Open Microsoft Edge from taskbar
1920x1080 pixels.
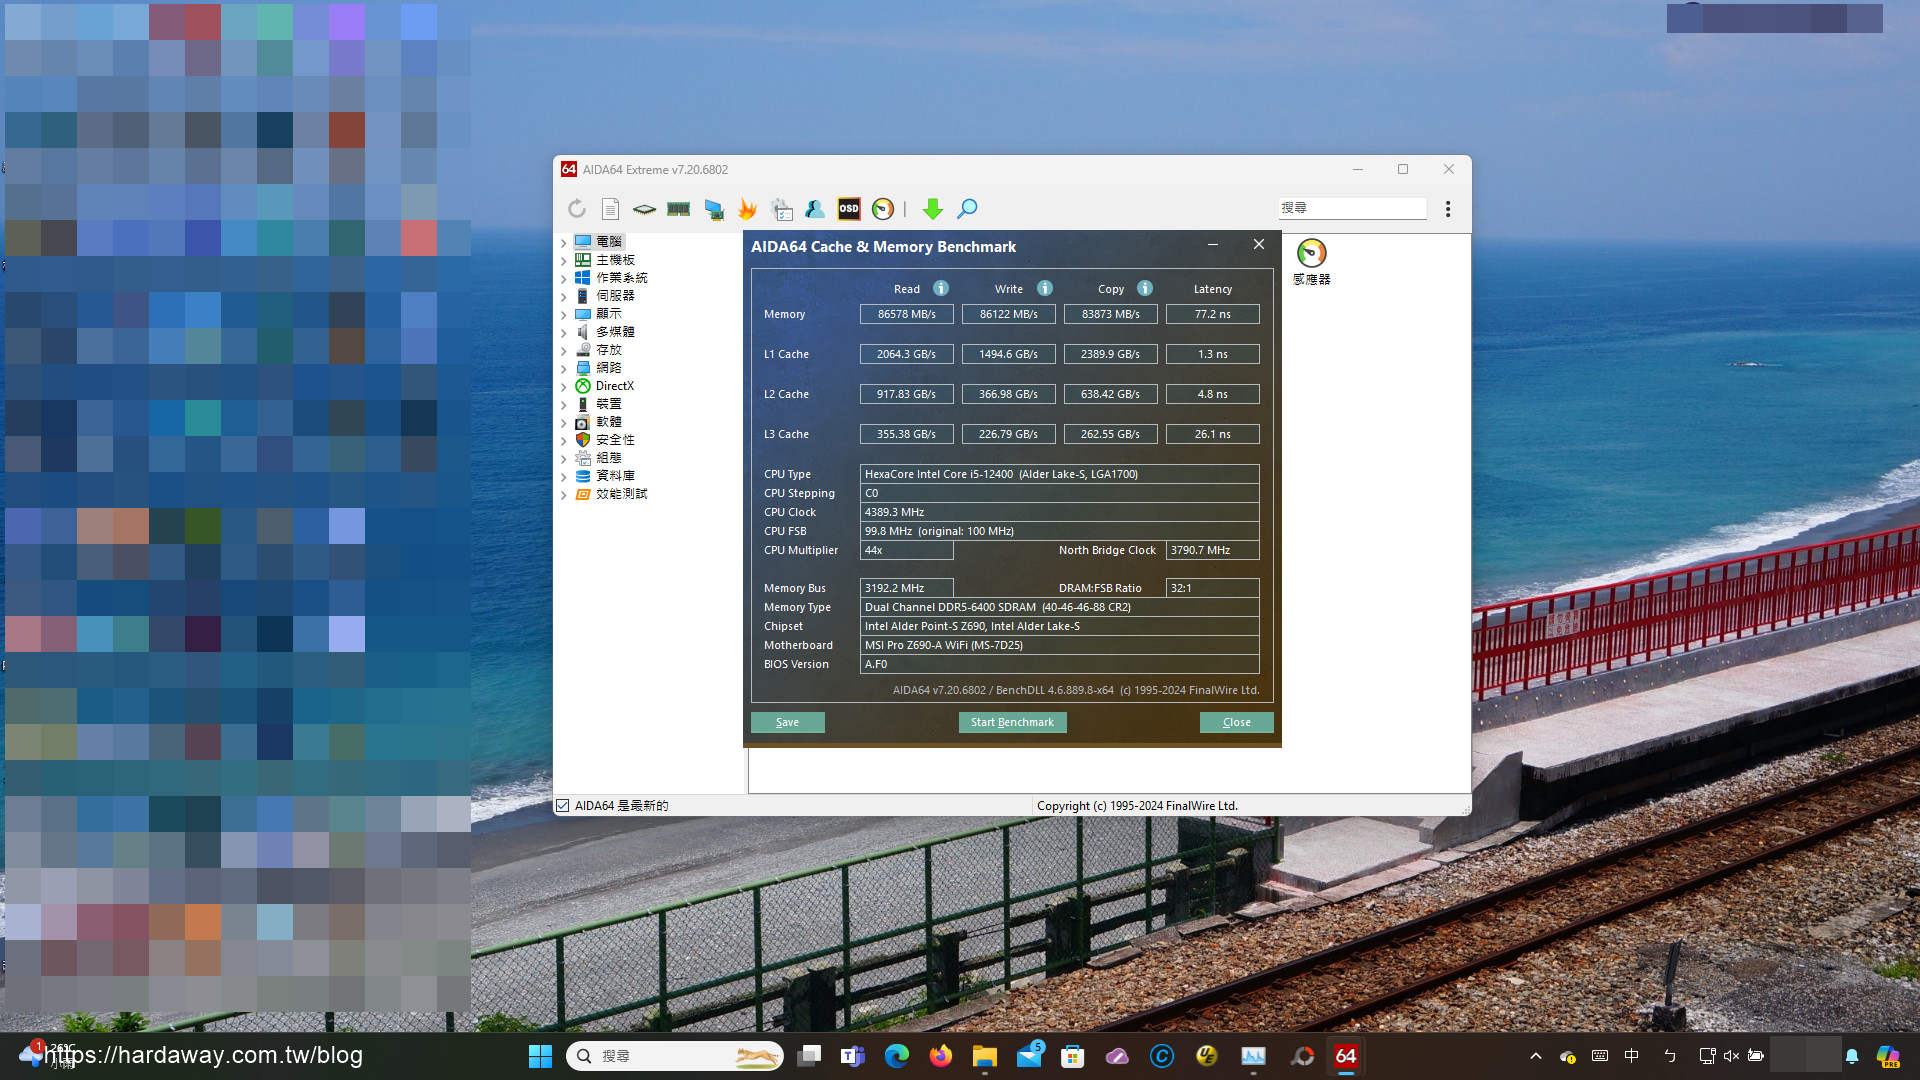(896, 1056)
